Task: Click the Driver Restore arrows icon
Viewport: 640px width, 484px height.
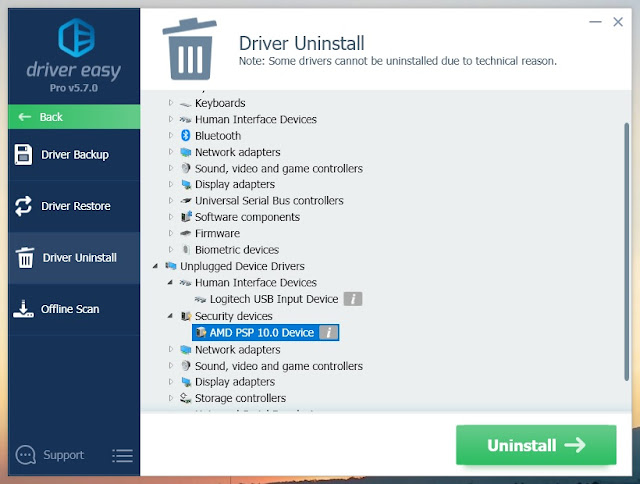Action: point(23,206)
